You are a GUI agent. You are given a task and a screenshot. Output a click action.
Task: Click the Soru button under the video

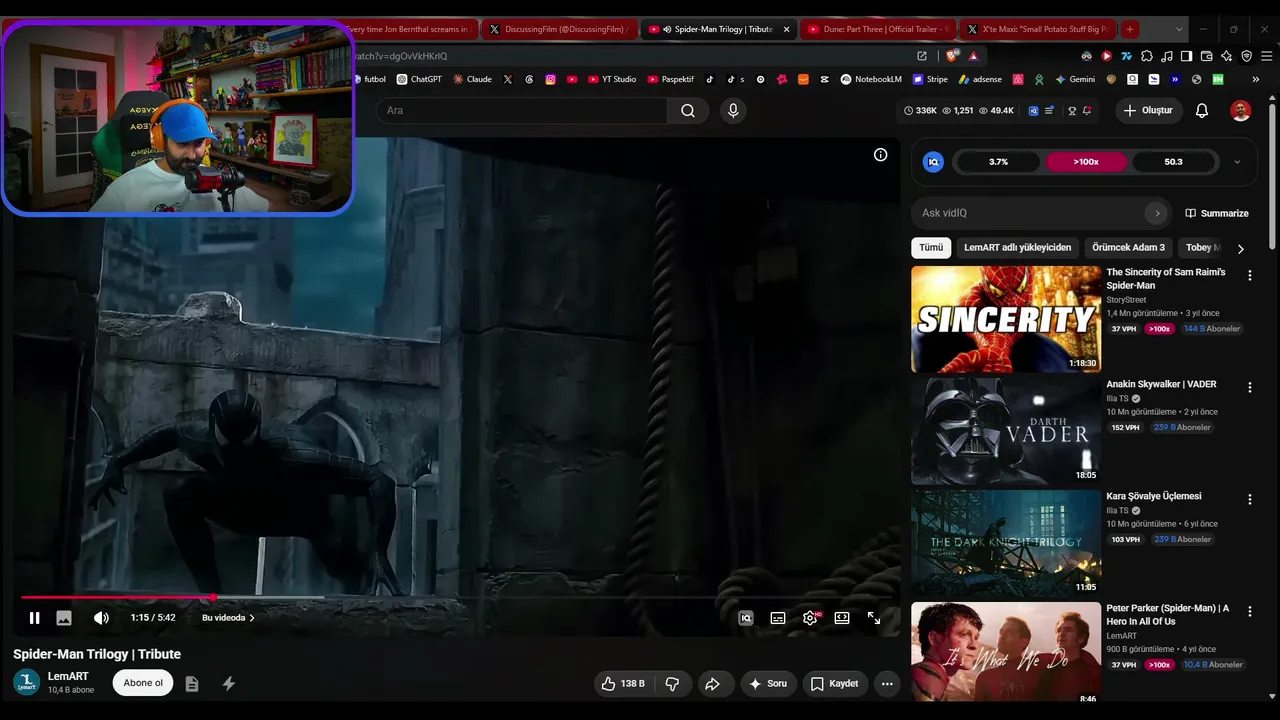click(x=768, y=684)
